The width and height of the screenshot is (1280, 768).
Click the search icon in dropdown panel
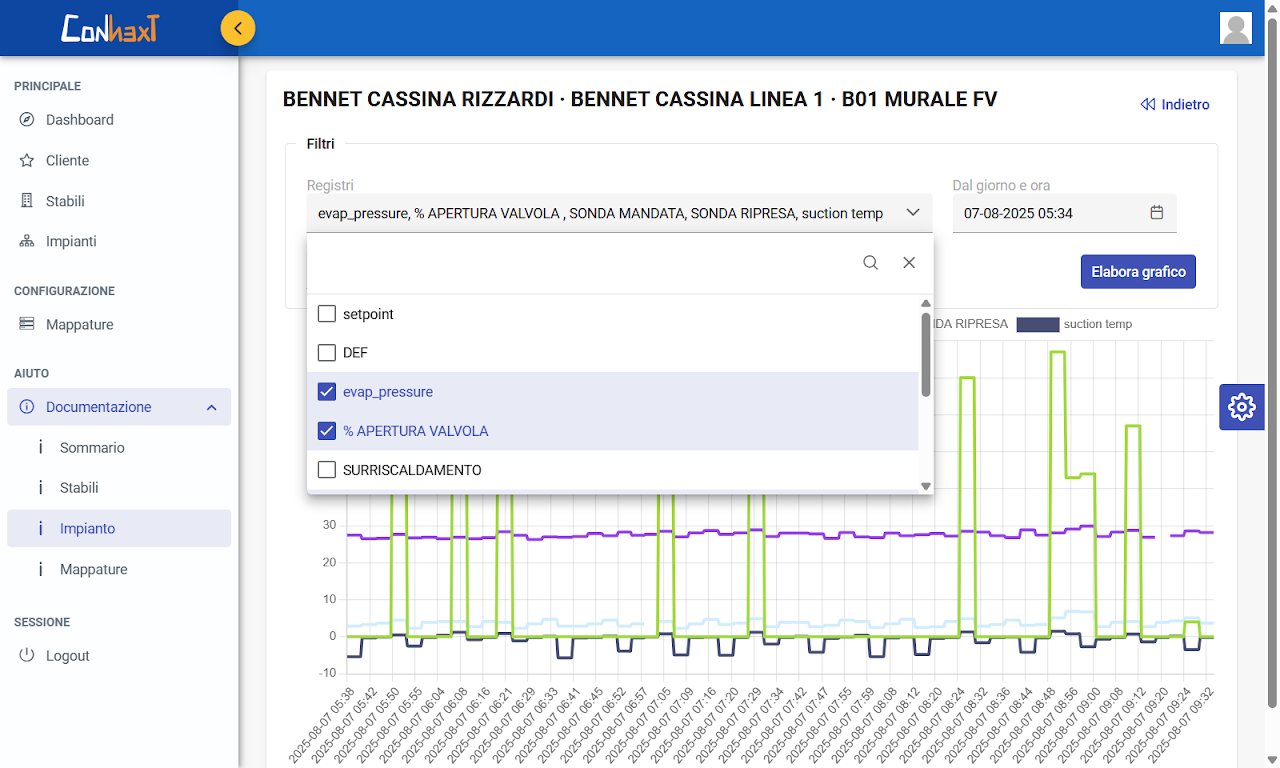[x=871, y=263]
